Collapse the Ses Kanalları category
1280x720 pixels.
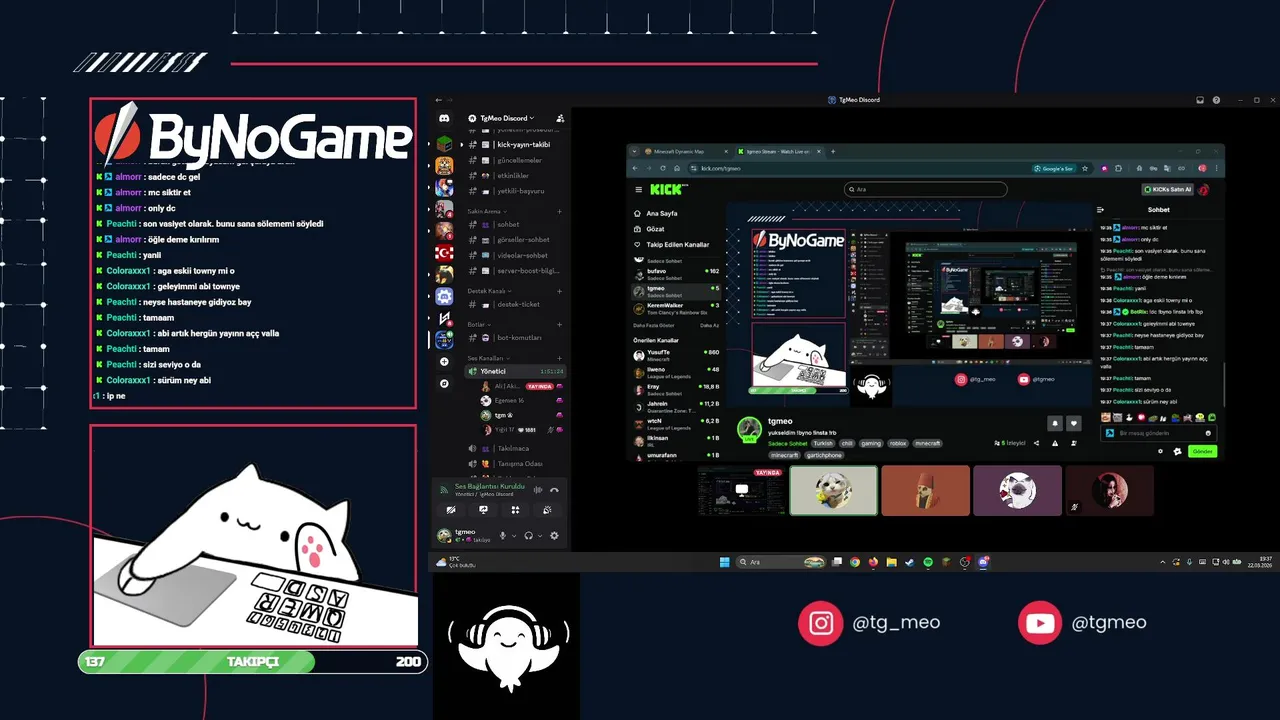pyautogui.click(x=489, y=358)
